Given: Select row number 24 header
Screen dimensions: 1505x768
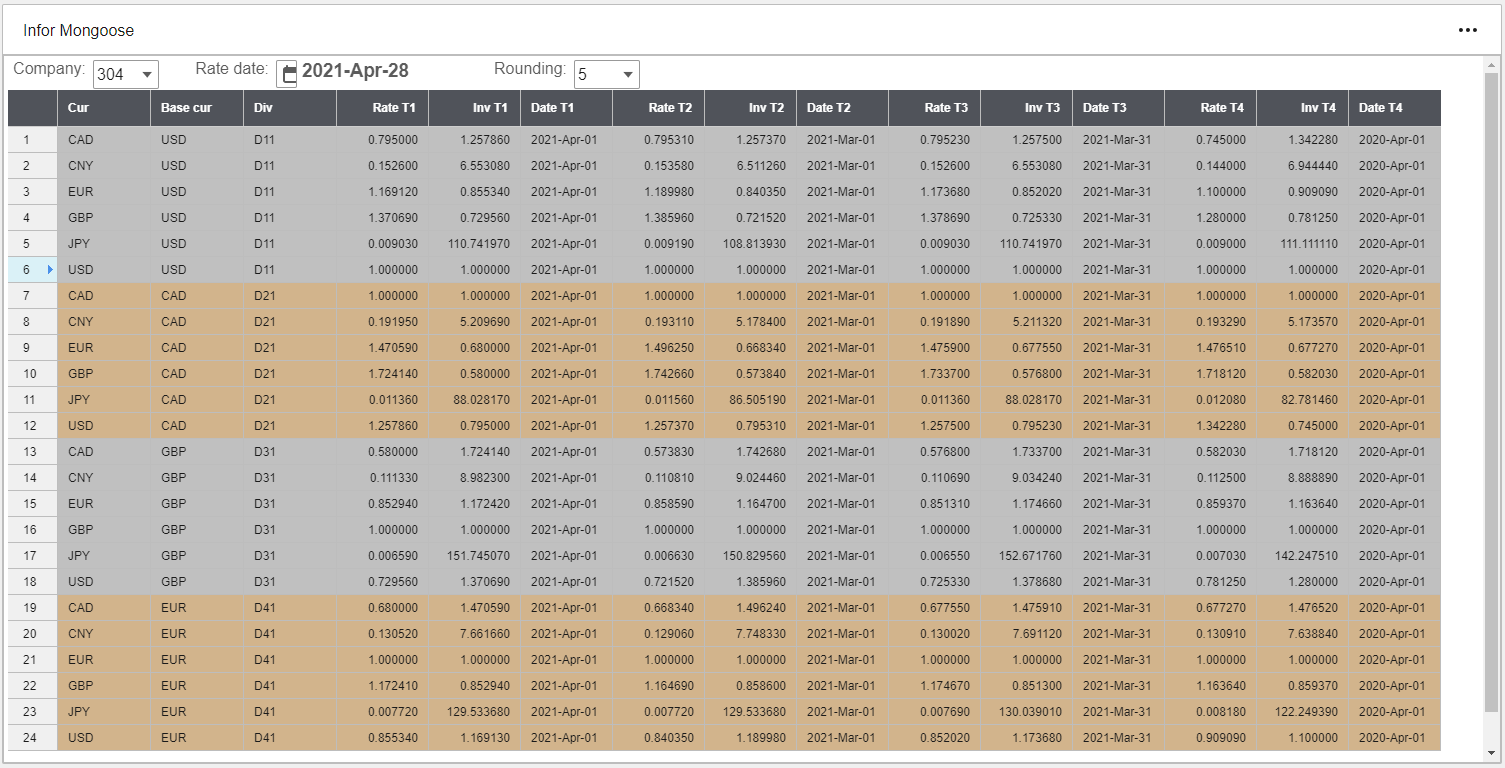Looking at the screenshot, I should pos(33,737).
